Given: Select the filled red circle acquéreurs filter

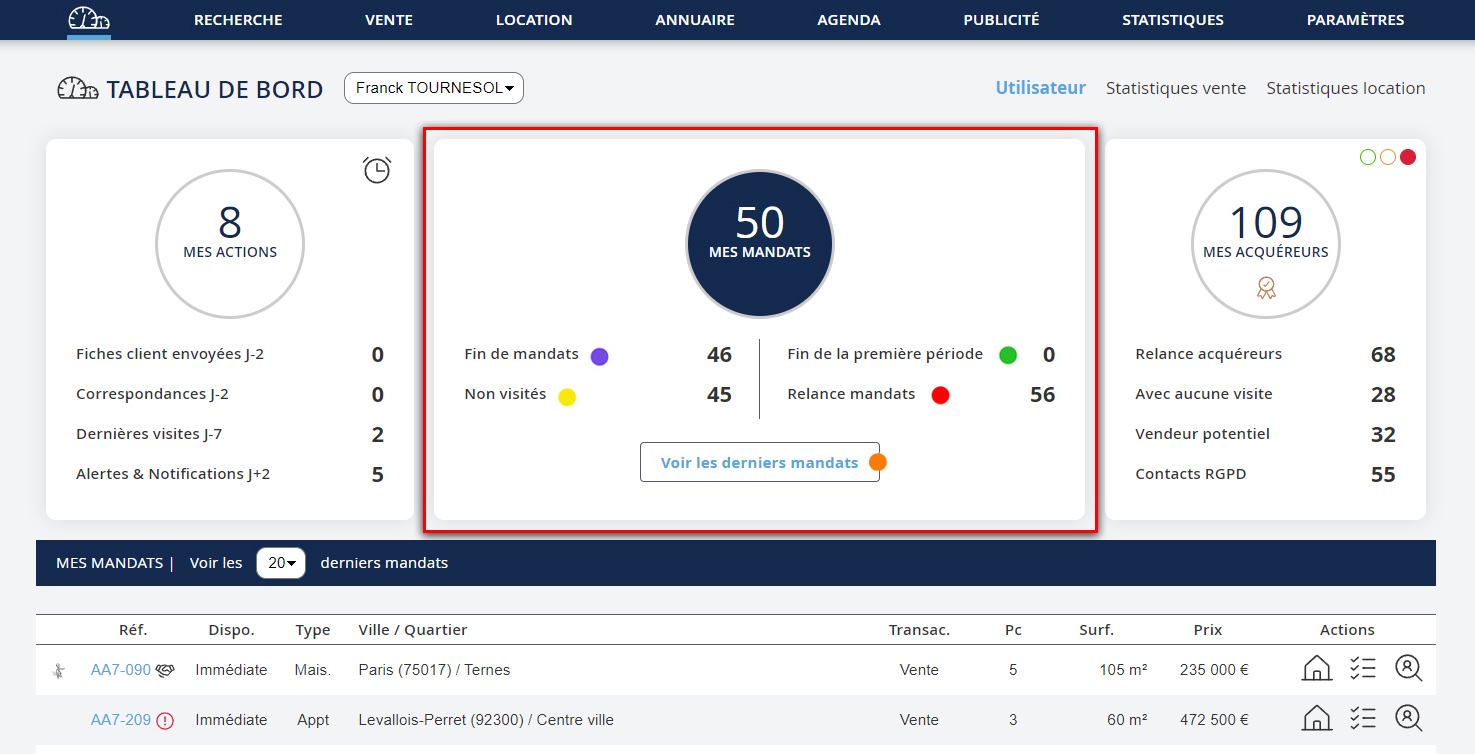Looking at the screenshot, I should tap(1408, 157).
